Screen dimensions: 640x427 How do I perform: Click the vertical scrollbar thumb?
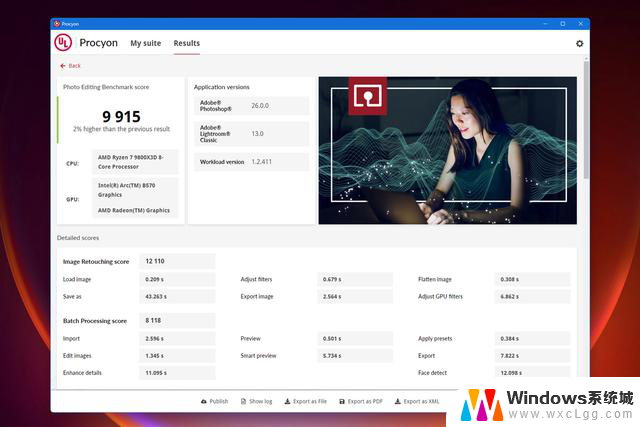(586, 118)
